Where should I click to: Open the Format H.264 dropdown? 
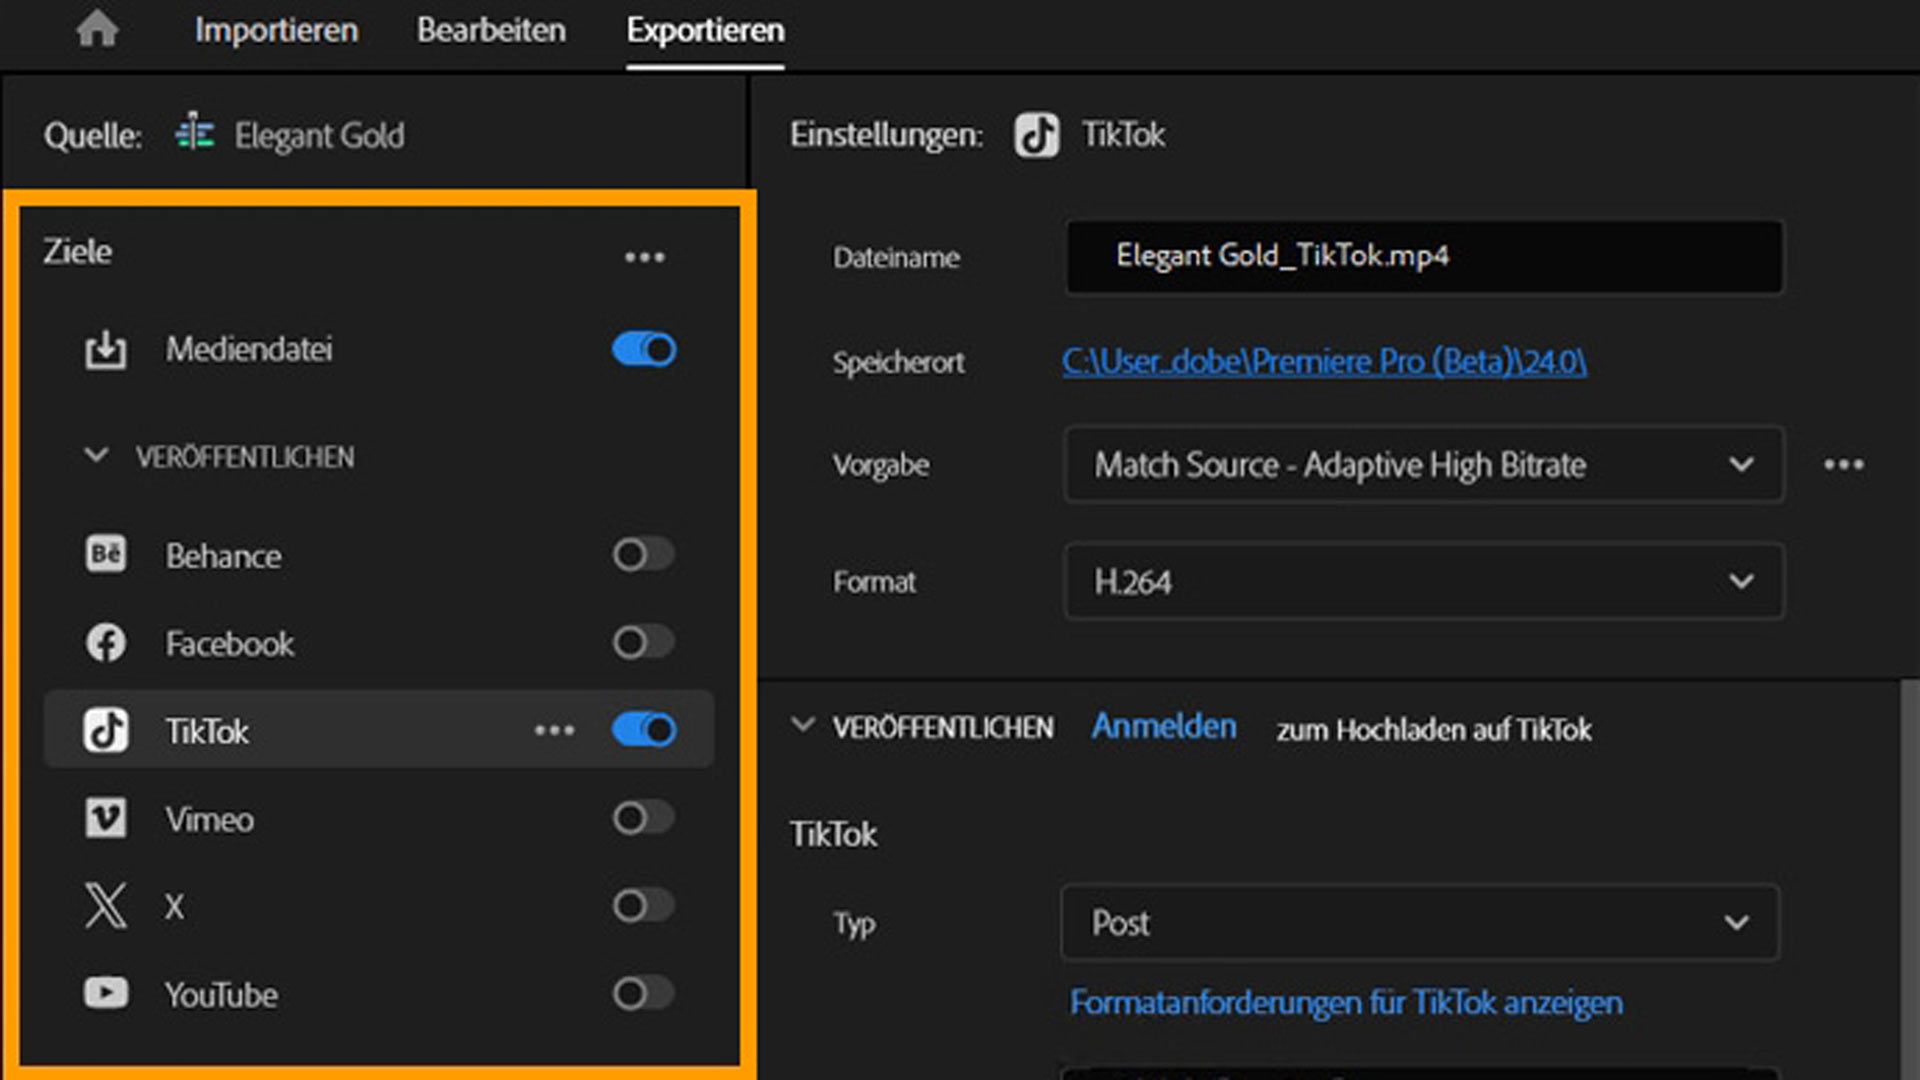pyautogui.click(x=1423, y=581)
